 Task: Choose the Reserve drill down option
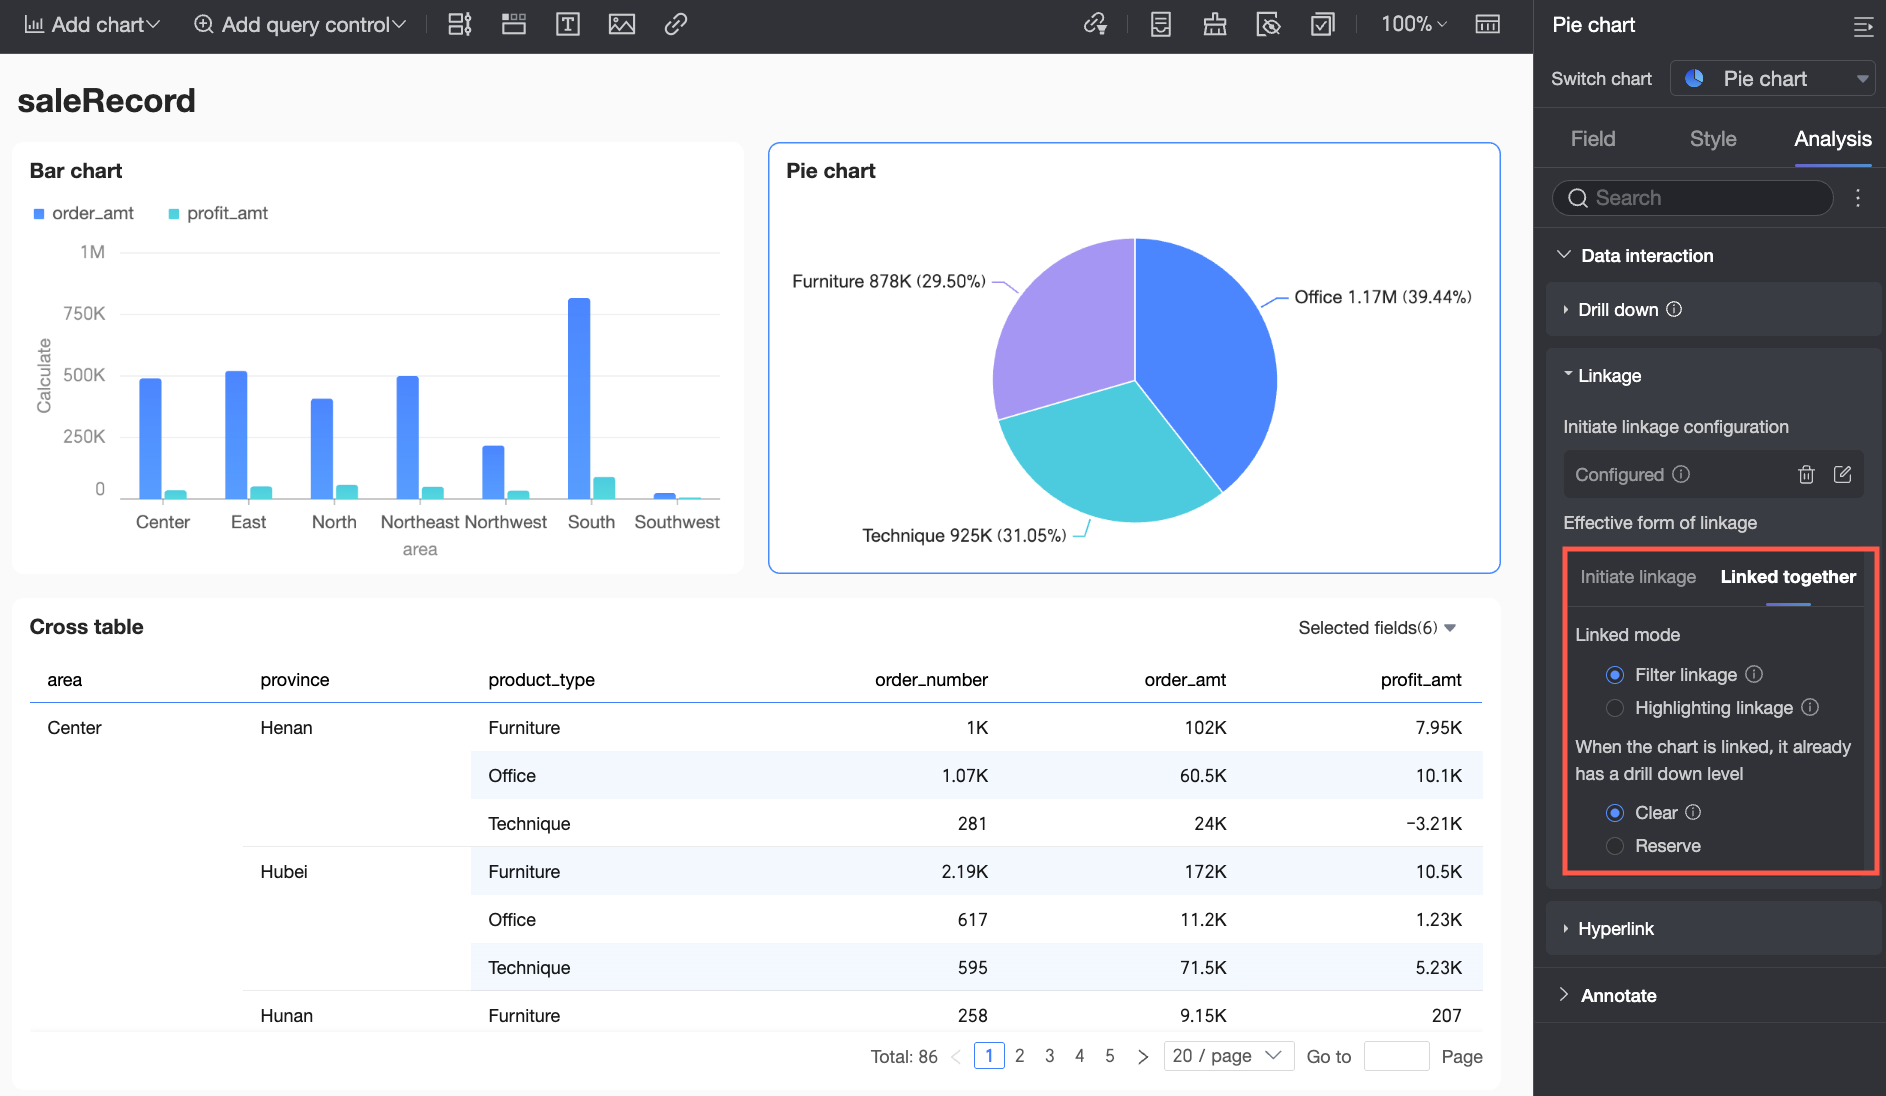point(1614,846)
